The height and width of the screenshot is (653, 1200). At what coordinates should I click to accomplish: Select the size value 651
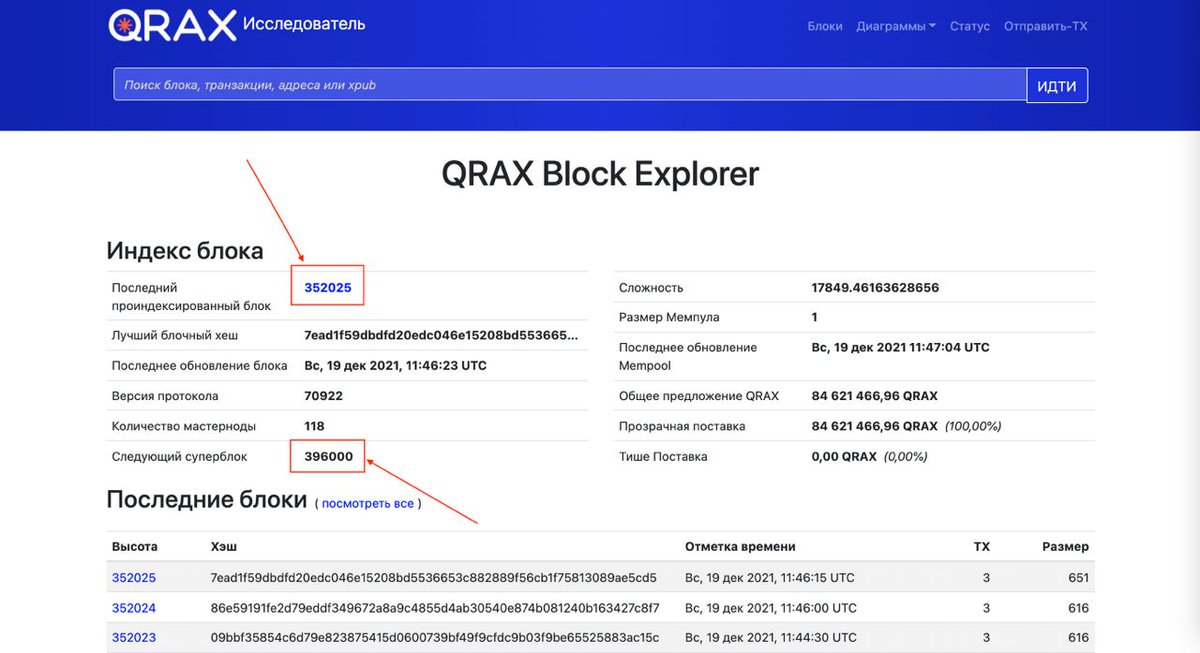[x=1078, y=578]
